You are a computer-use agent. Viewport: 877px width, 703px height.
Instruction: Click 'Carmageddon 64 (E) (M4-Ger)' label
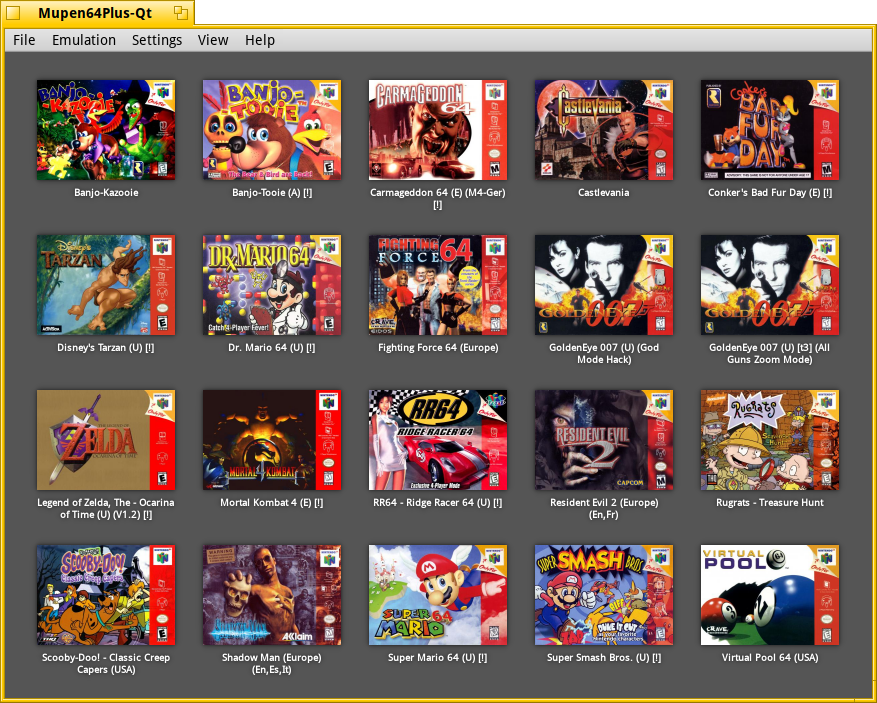tap(438, 199)
